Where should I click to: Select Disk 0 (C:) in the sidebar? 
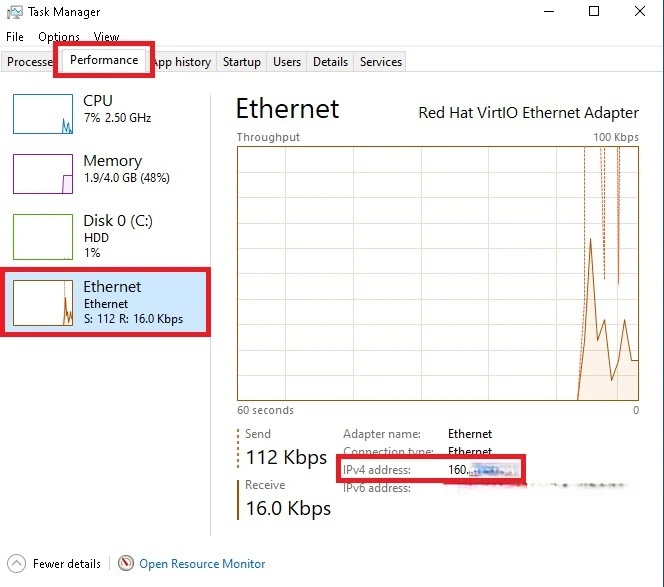(106, 236)
